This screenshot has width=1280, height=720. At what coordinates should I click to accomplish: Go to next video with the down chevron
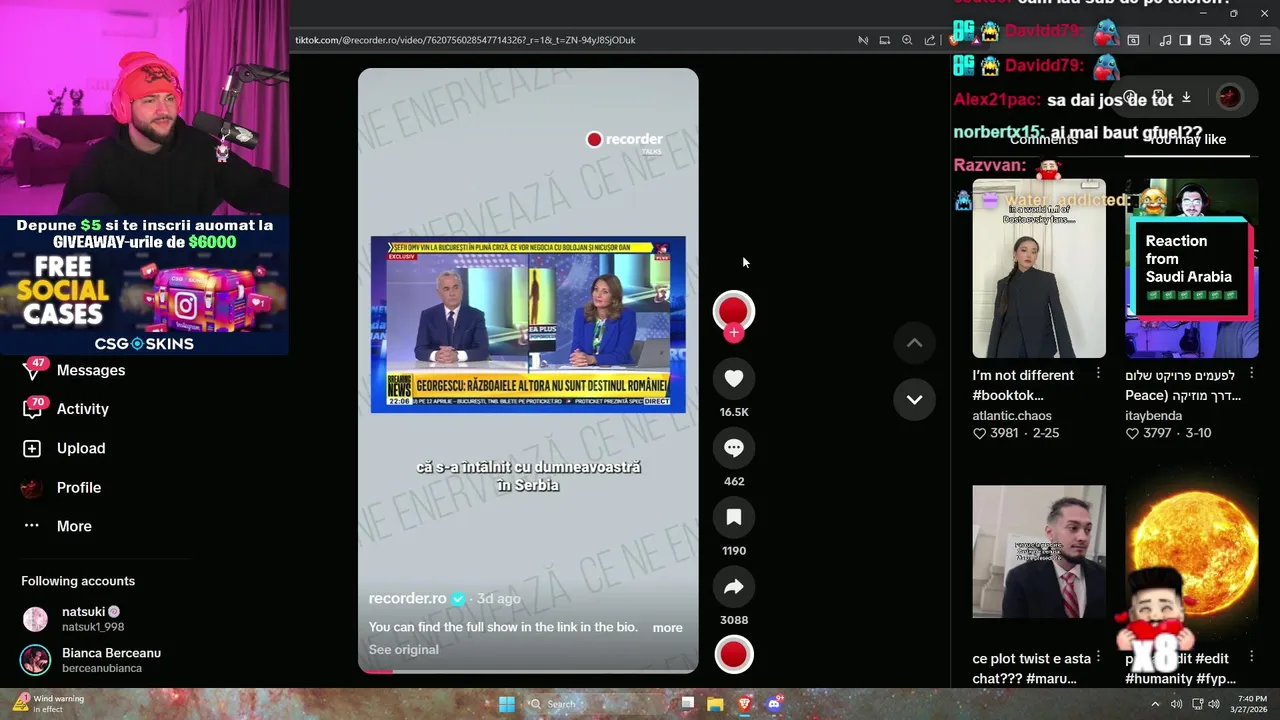(914, 399)
